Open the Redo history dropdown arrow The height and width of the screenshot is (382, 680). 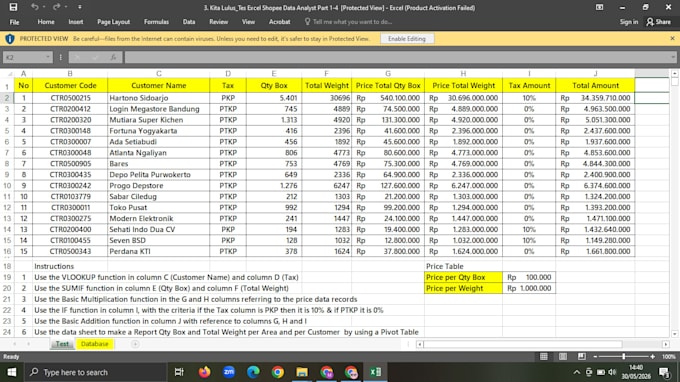tap(66, 7)
